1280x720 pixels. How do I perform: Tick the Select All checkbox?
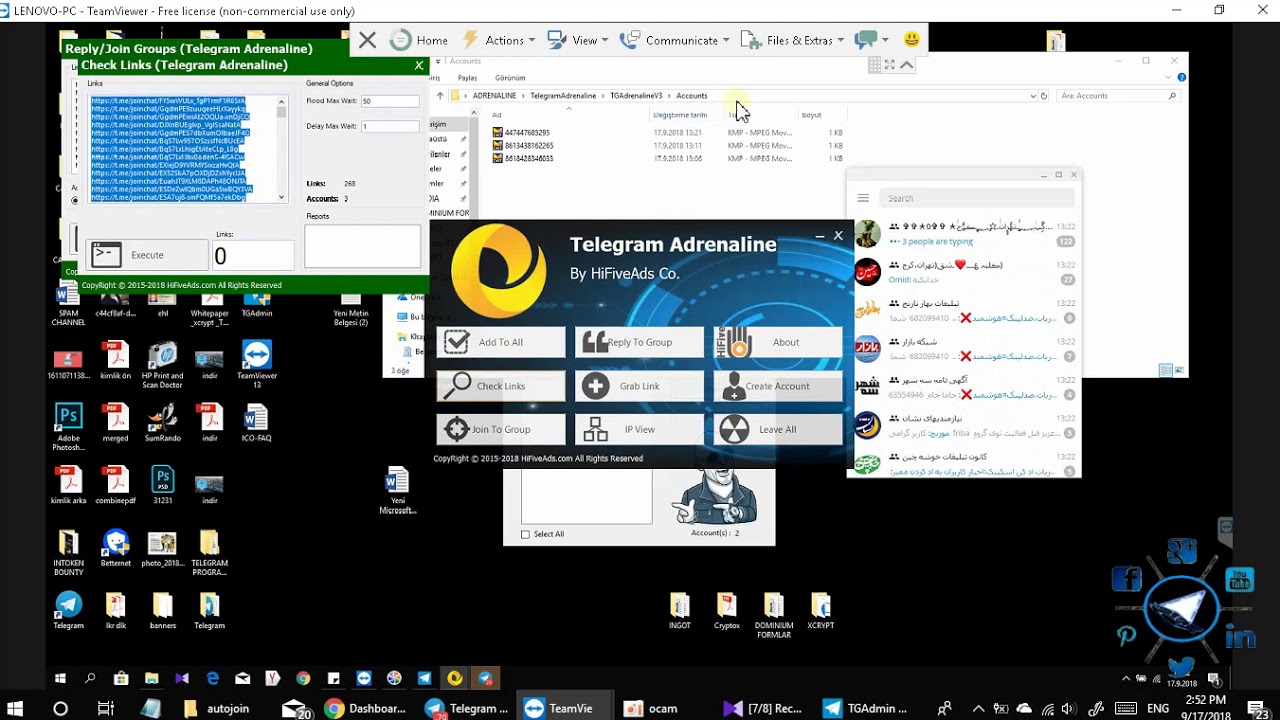[525, 534]
